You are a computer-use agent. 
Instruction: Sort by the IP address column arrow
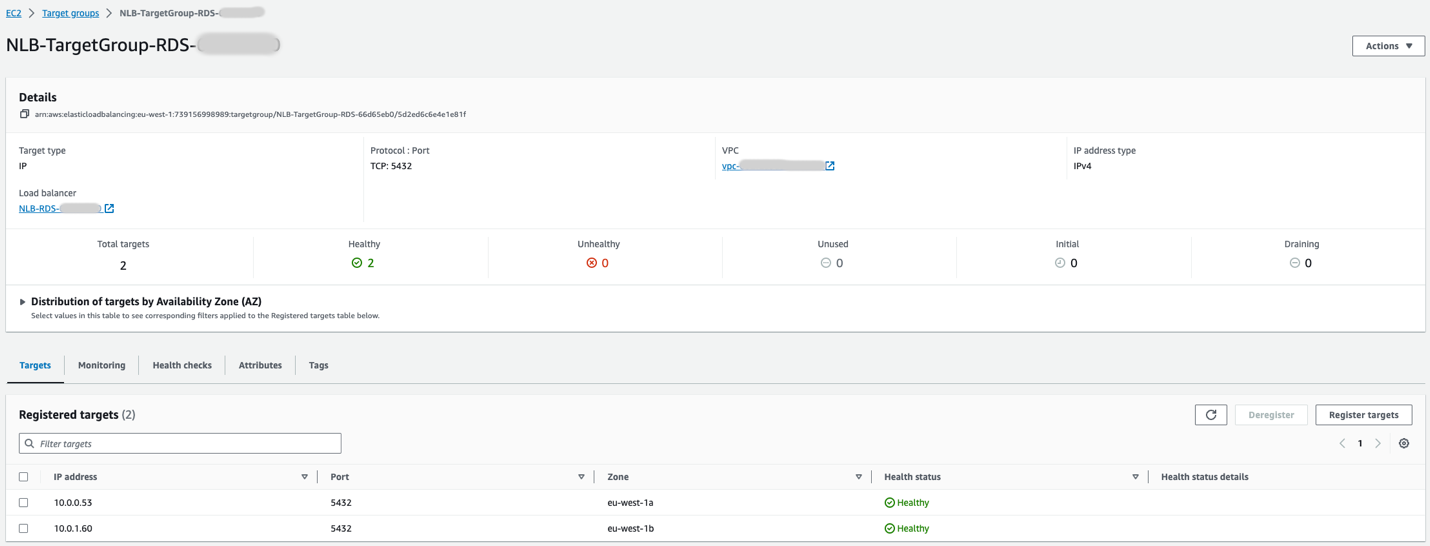pyautogui.click(x=305, y=477)
